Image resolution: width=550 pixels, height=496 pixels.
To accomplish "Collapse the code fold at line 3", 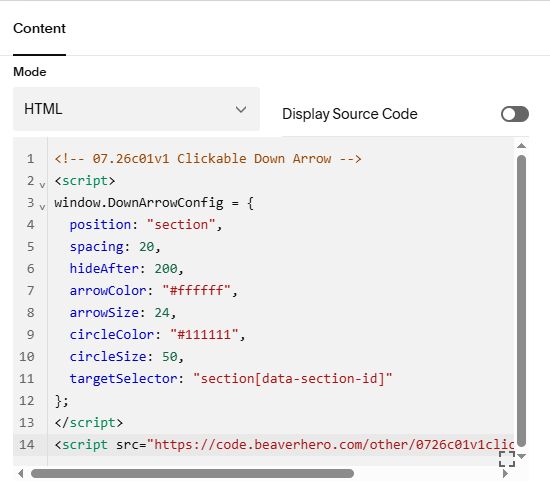I will click(42, 207).
